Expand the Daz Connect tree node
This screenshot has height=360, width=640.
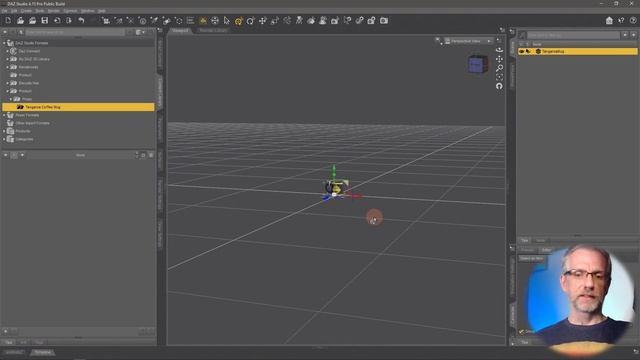pyautogui.click(x=7, y=51)
